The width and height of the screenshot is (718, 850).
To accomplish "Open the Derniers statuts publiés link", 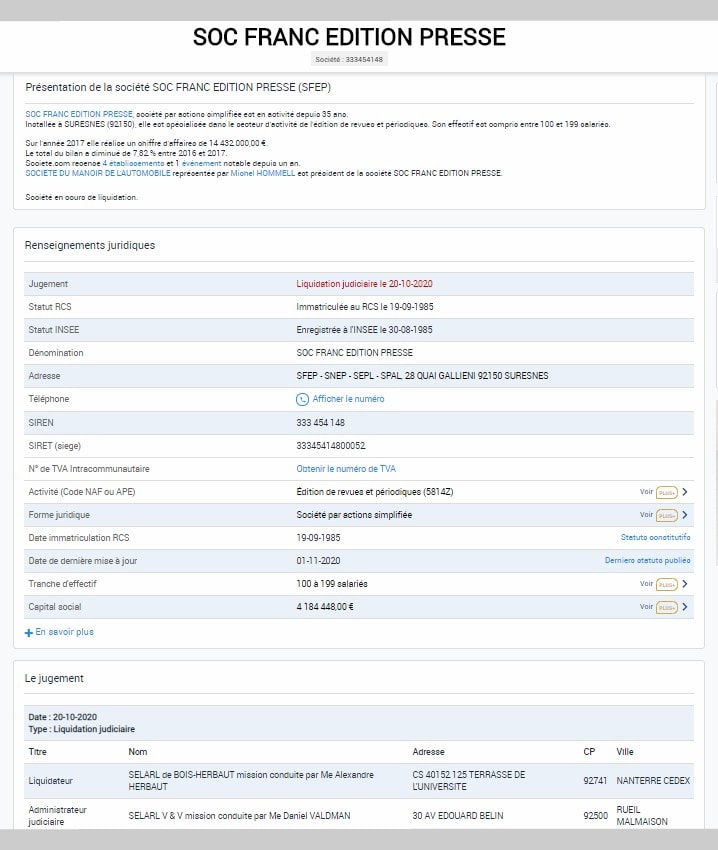I will (647, 561).
